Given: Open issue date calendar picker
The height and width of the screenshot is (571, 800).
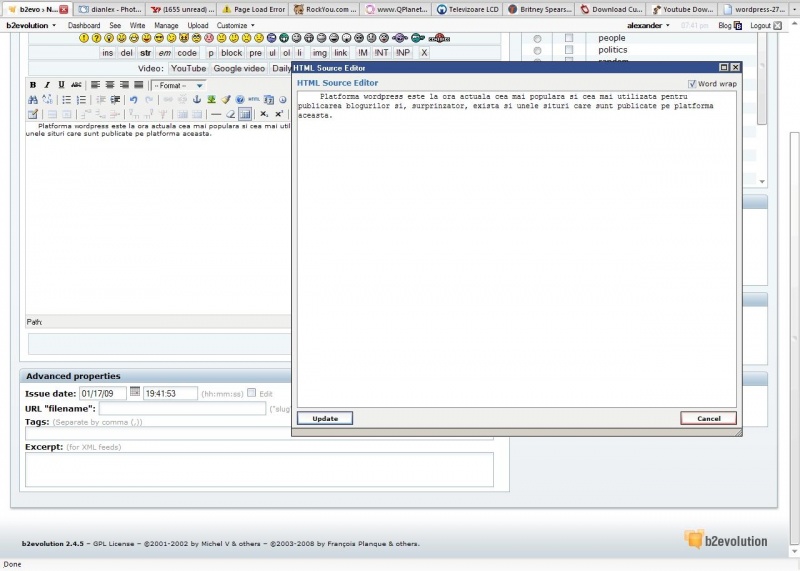Looking at the screenshot, I should (135, 392).
